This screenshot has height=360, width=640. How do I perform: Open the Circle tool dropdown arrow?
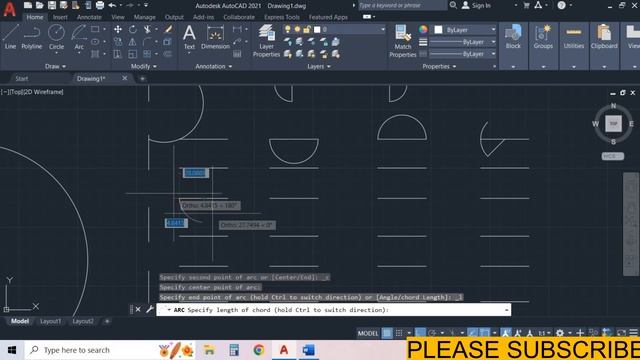[x=56, y=53]
